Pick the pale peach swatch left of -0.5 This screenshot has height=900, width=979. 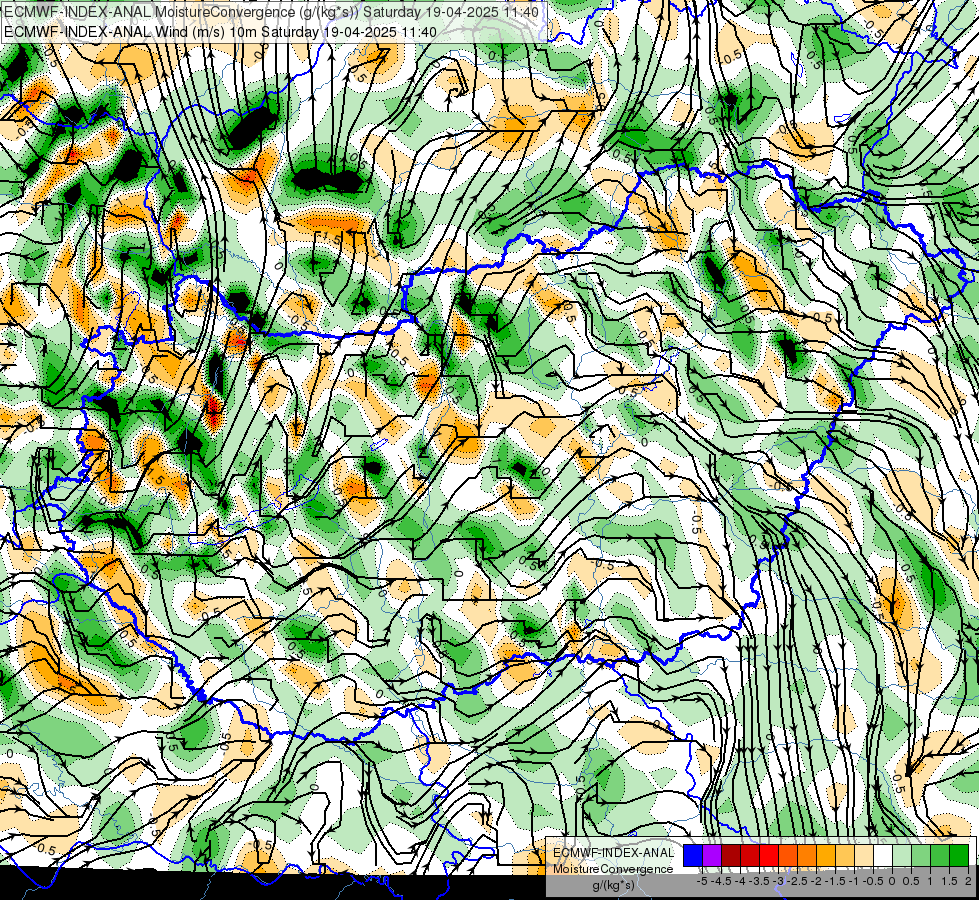point(864,855)
